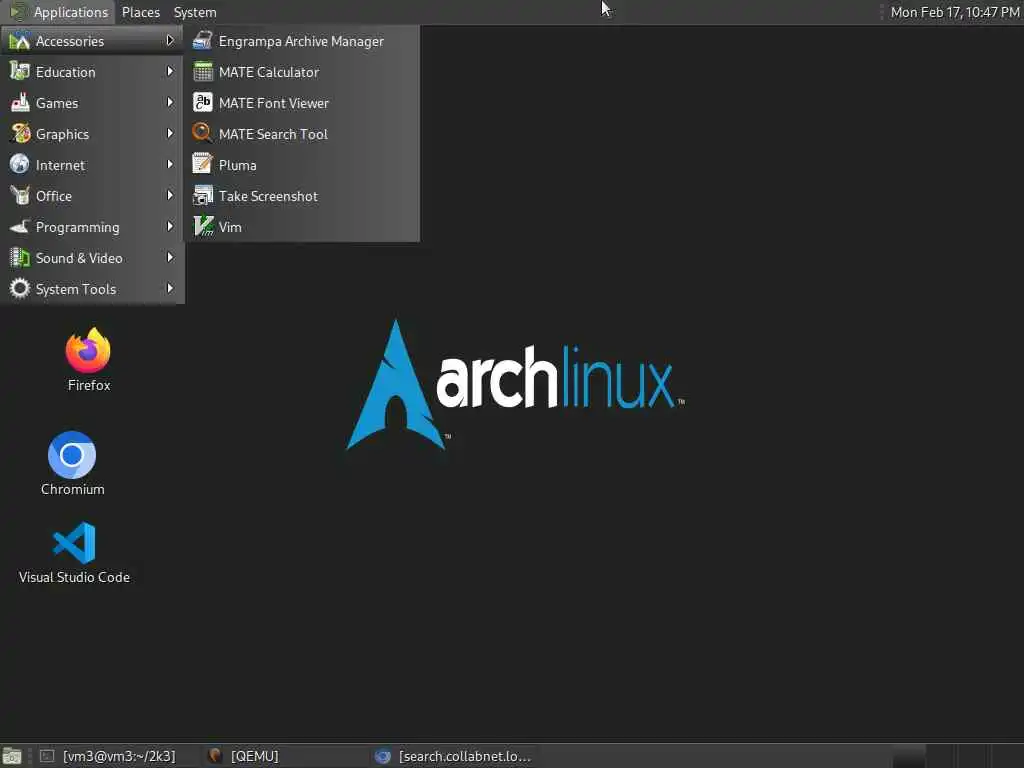Click the Programming category icon

[20, 227]
